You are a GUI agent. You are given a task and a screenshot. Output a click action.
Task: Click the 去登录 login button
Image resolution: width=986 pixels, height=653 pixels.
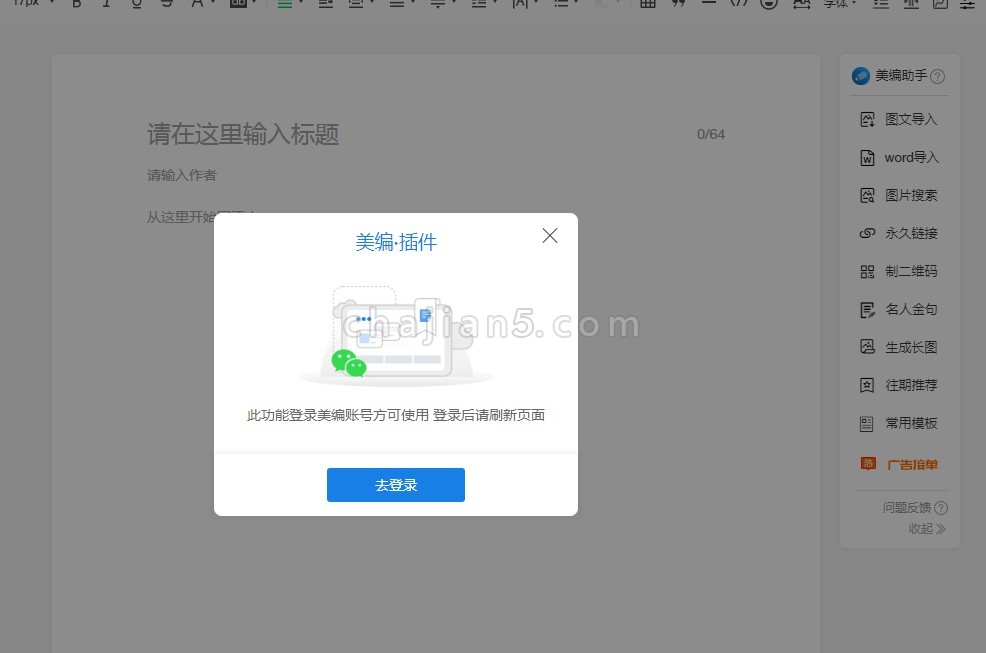click(x=396, y=485)
